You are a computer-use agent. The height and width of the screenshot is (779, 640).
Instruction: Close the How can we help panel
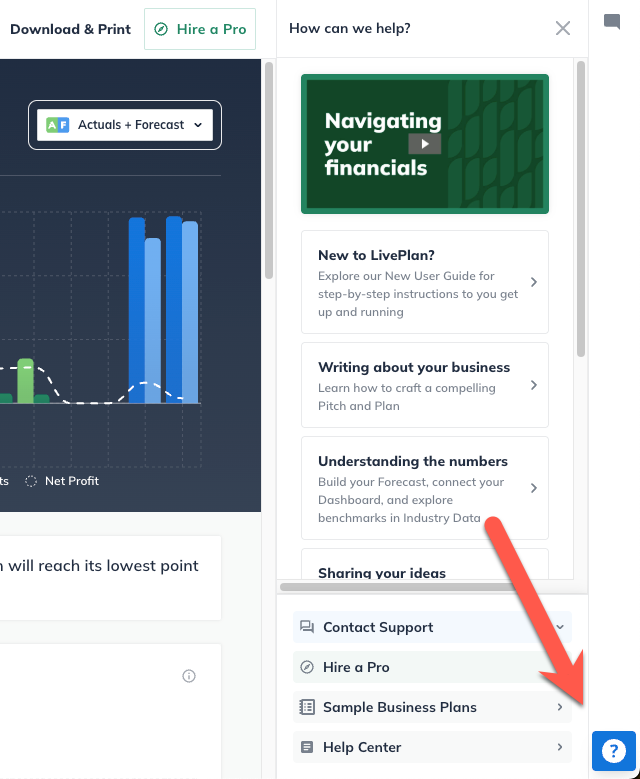563,28
